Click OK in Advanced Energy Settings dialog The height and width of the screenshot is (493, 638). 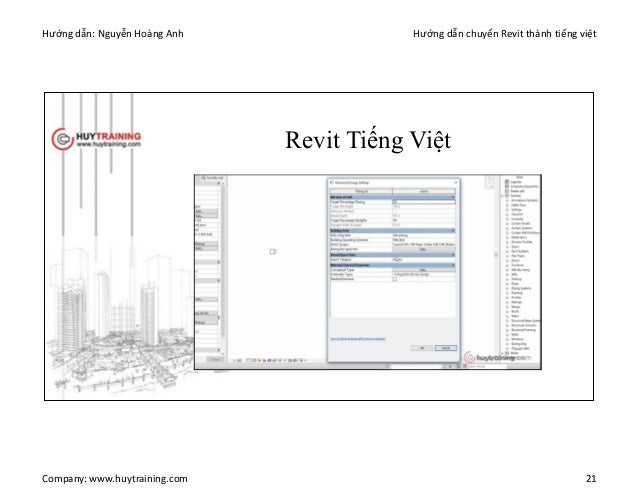(x=422, y=348)
